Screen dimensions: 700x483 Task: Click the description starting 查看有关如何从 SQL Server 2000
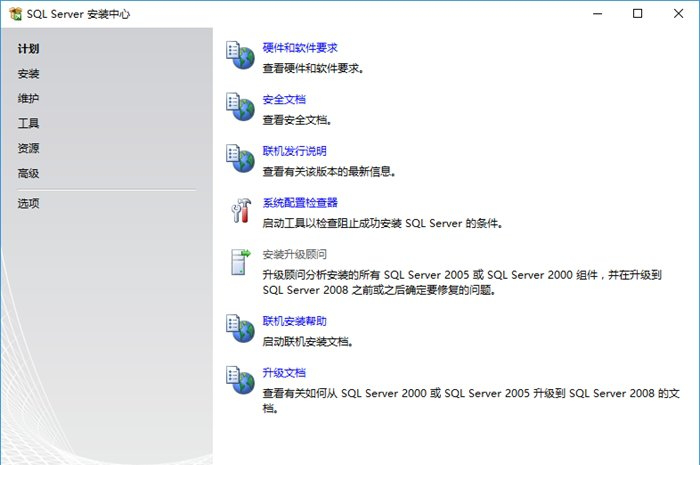click(x=471, y=400)
